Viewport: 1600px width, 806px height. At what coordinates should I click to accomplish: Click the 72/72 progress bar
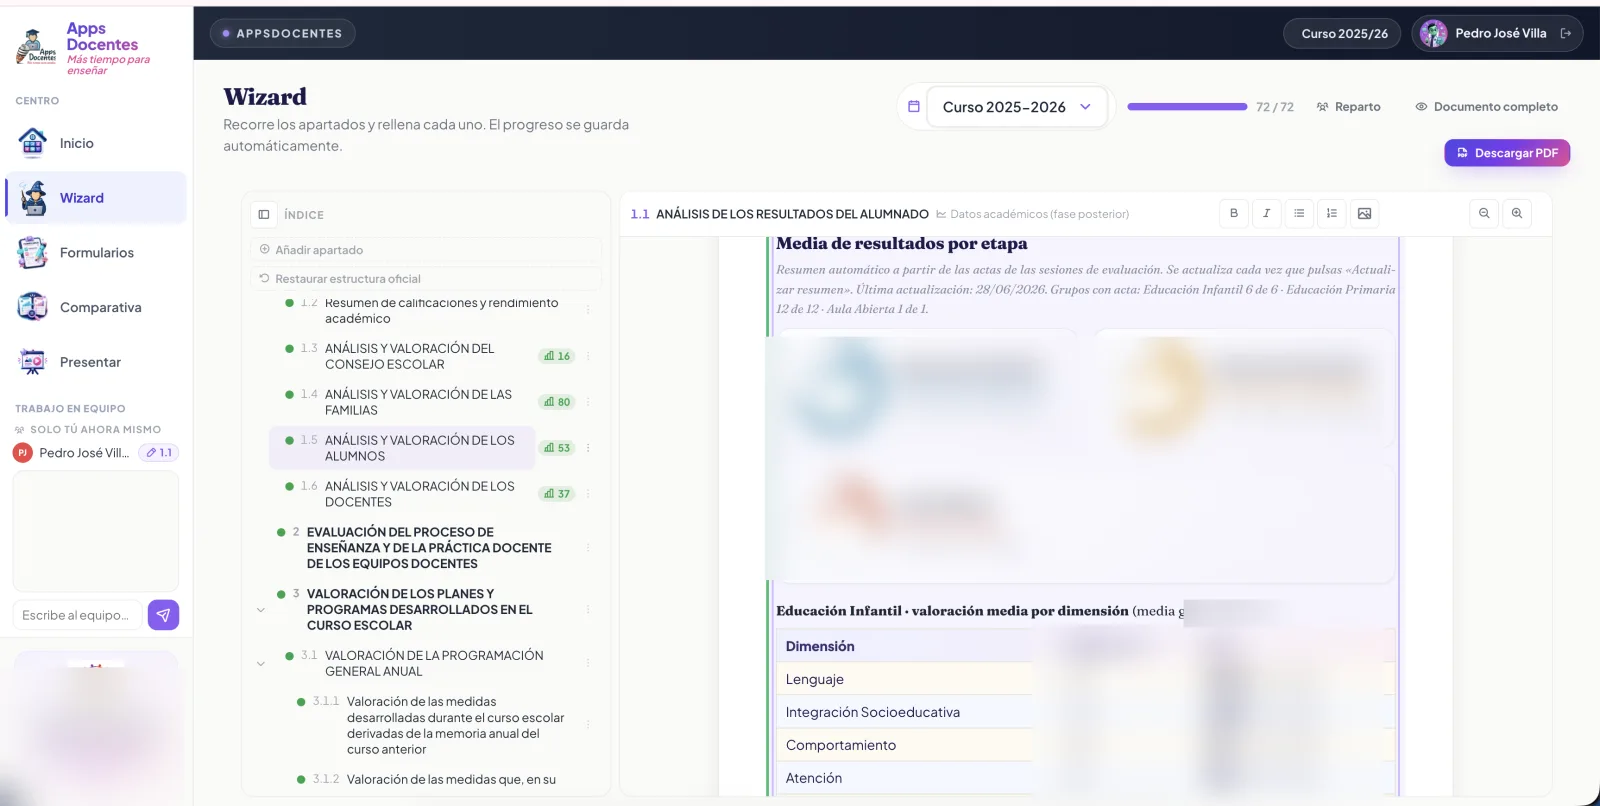click(x=1187, y=106)
